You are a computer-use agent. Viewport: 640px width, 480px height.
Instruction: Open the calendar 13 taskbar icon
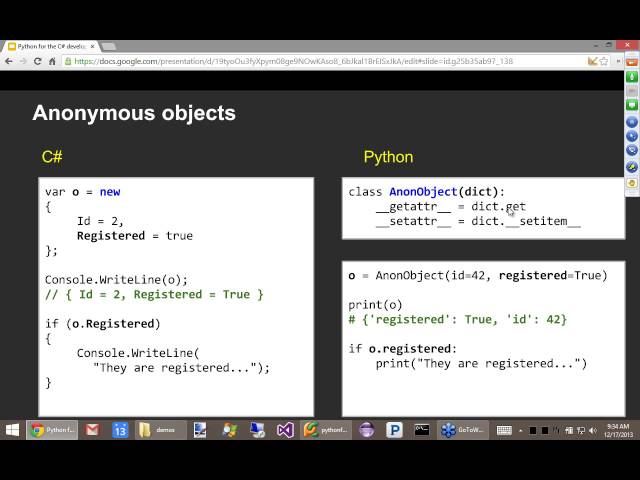[x=120, y=430]
